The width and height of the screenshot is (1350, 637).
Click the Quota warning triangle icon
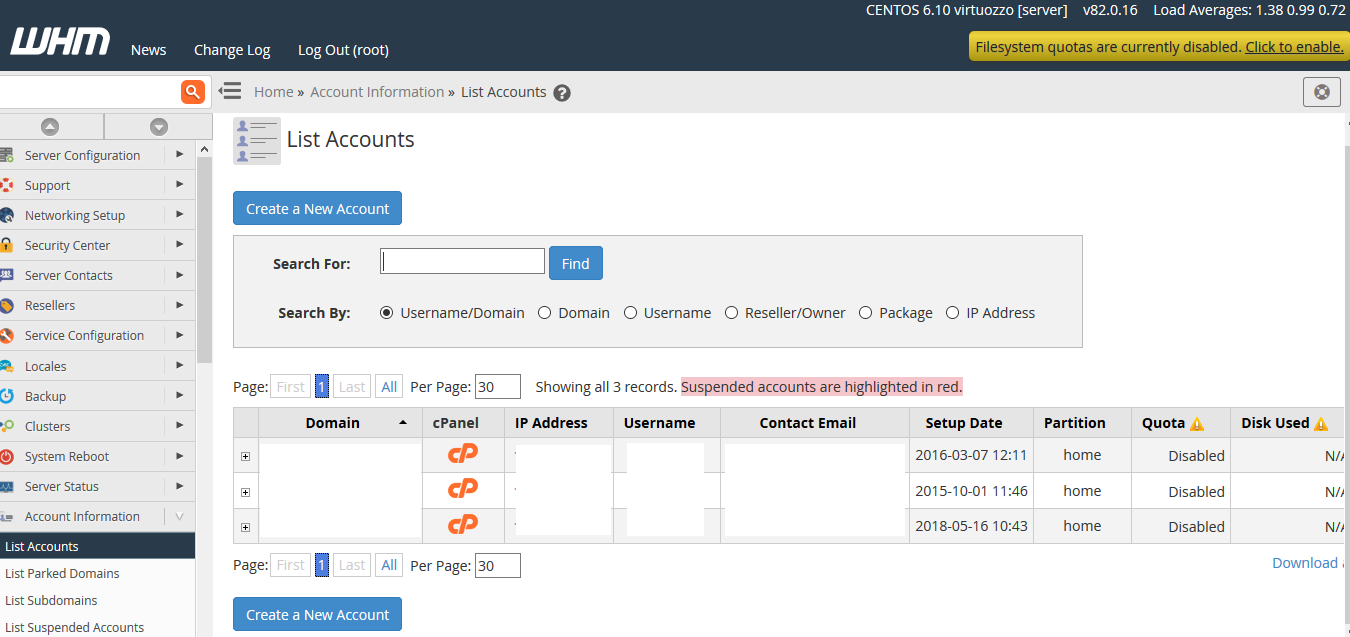click(1197, 424)
